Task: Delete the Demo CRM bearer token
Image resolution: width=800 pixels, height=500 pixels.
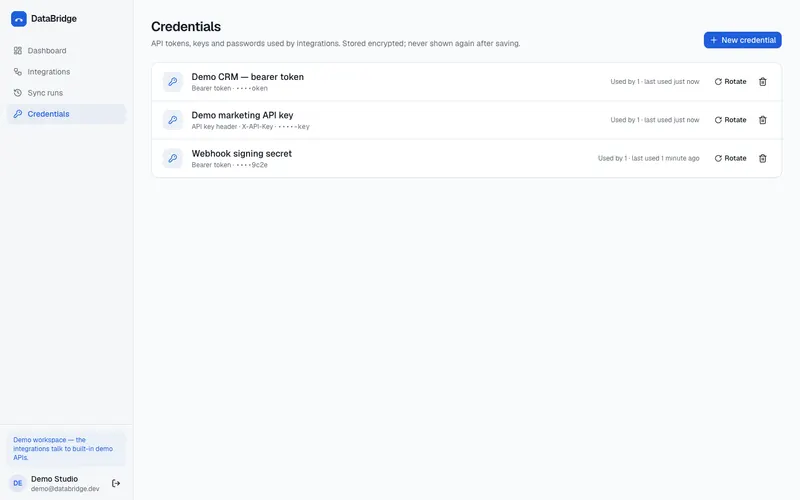Action: point(762,82)
